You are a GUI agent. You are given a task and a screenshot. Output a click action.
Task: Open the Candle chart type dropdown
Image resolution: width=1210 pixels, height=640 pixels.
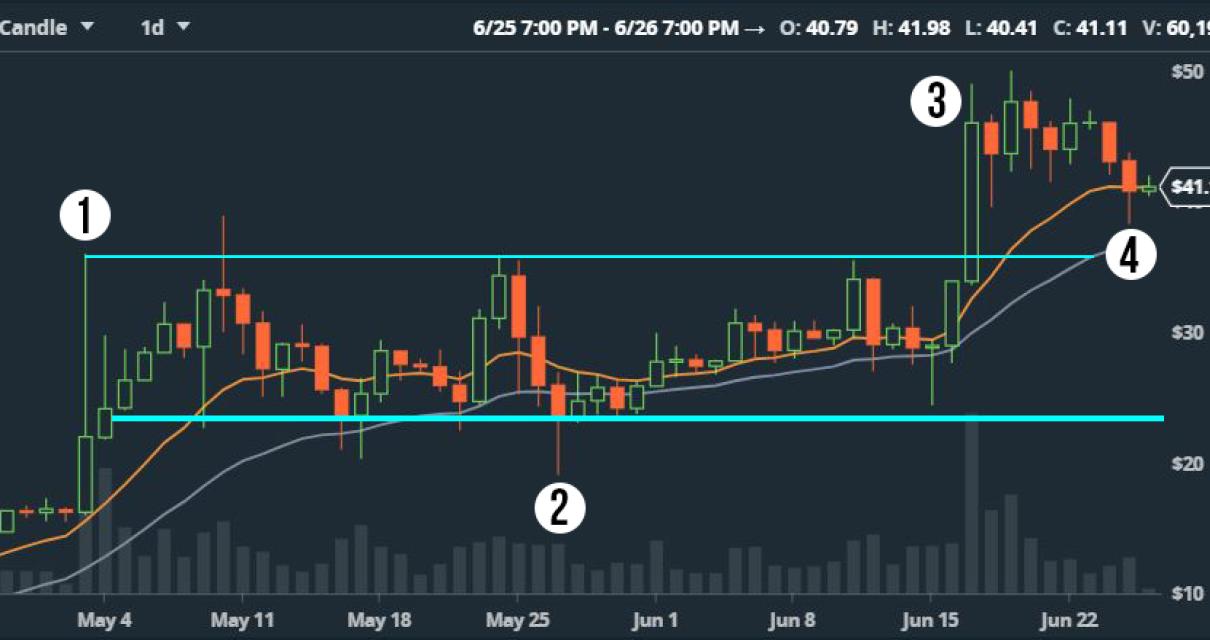click(x=46, y=27)
